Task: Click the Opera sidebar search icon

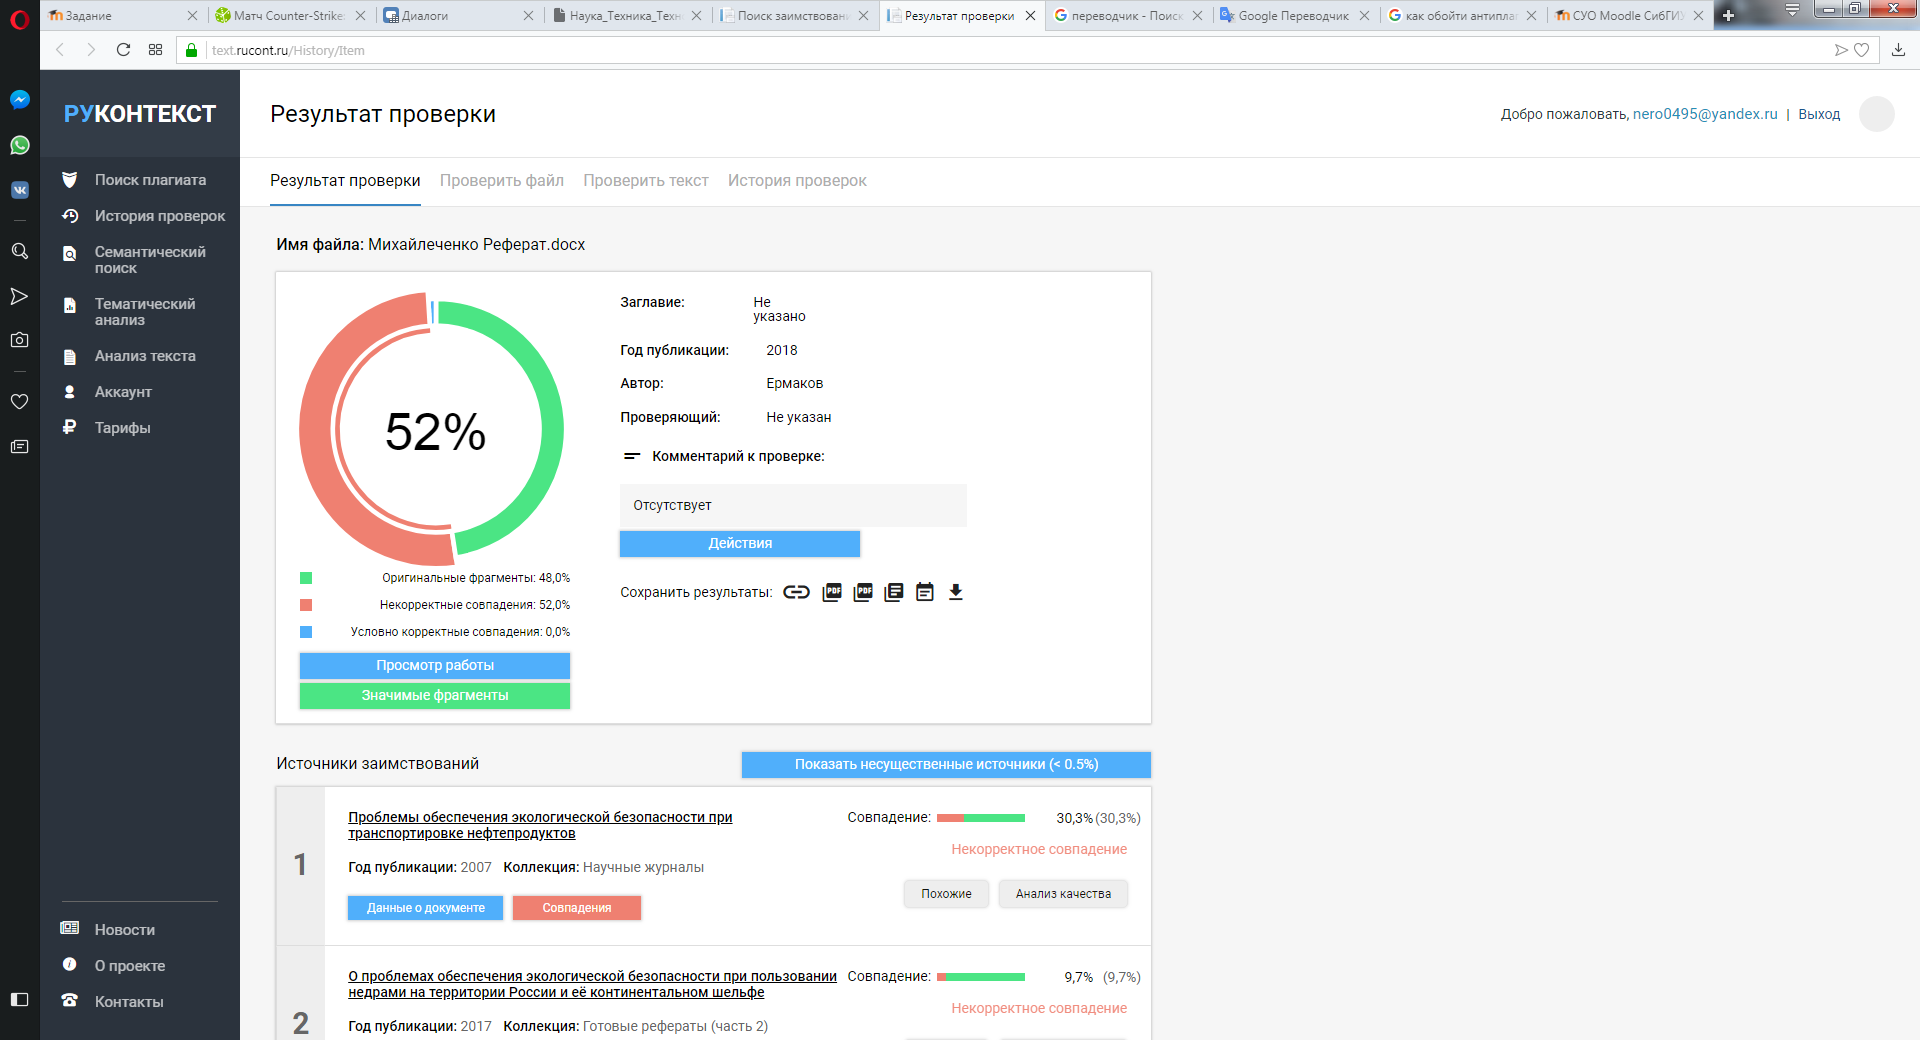Action: tap(19, 251)
